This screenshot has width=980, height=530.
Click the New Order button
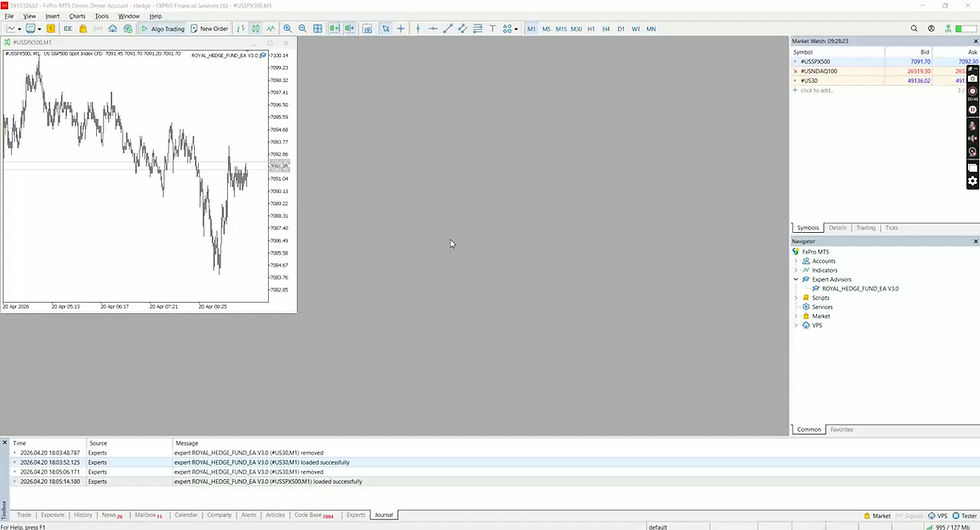point(209,29)
